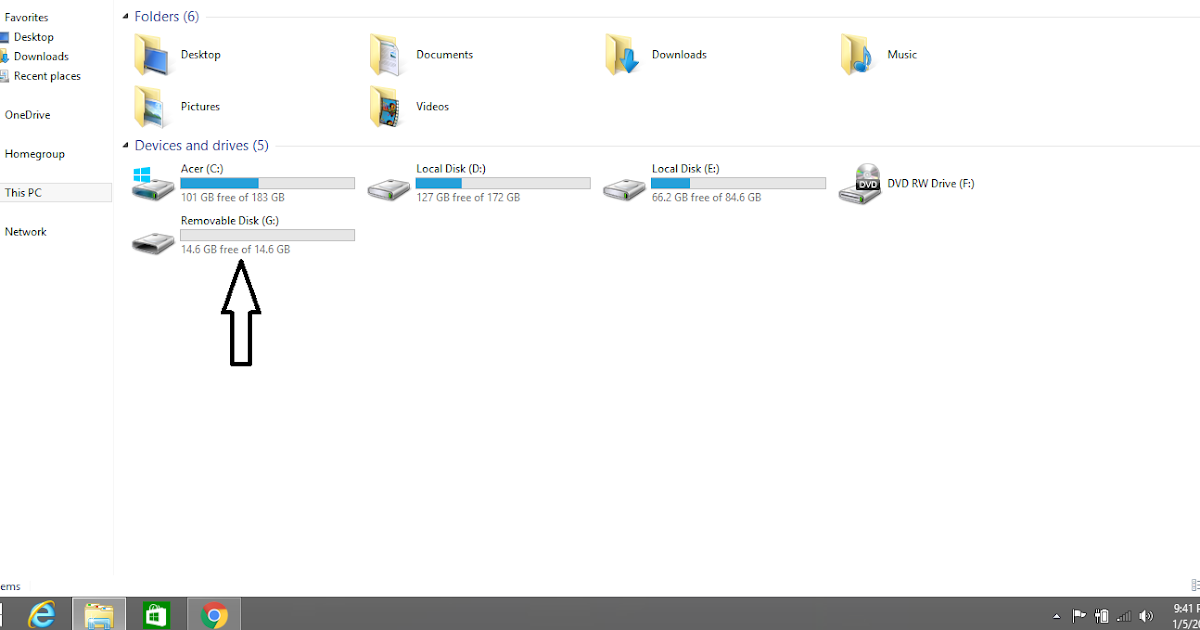This screenshot has height=630, width=1200.
Task: Open the Windows Store from the taskbar
Action: pyautogui.click(x=156, y=614)
